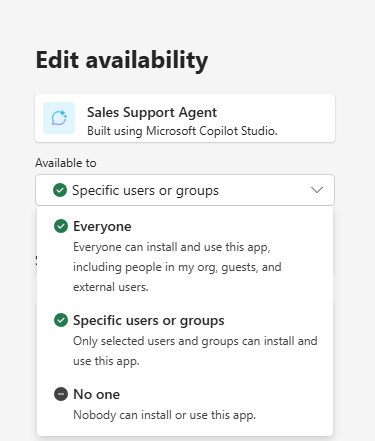Click the Sales Support Agent title
This screenshot has width=375, height=441.
click(x=152, y=112)
